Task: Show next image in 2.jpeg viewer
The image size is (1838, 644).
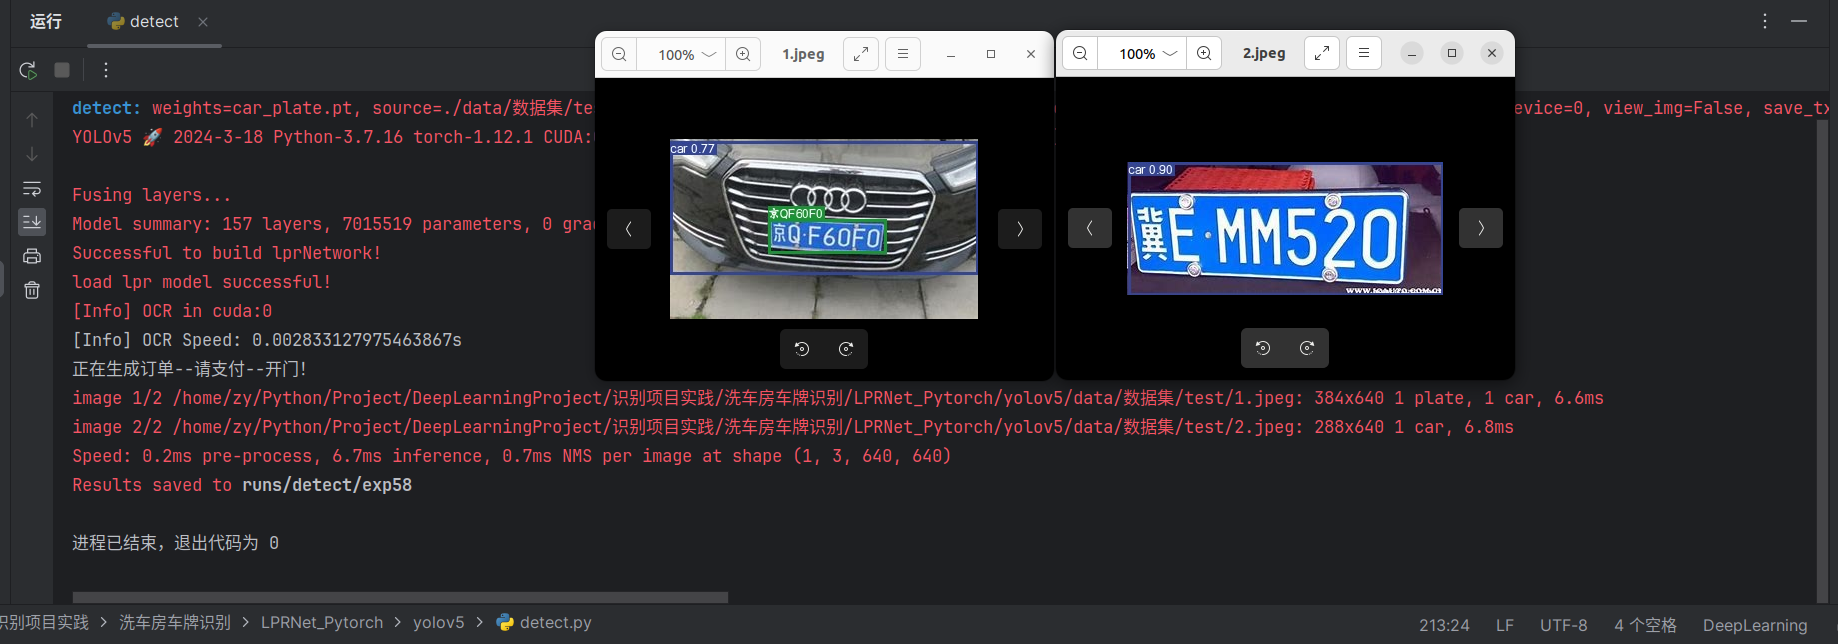Action: (1481, 228)
